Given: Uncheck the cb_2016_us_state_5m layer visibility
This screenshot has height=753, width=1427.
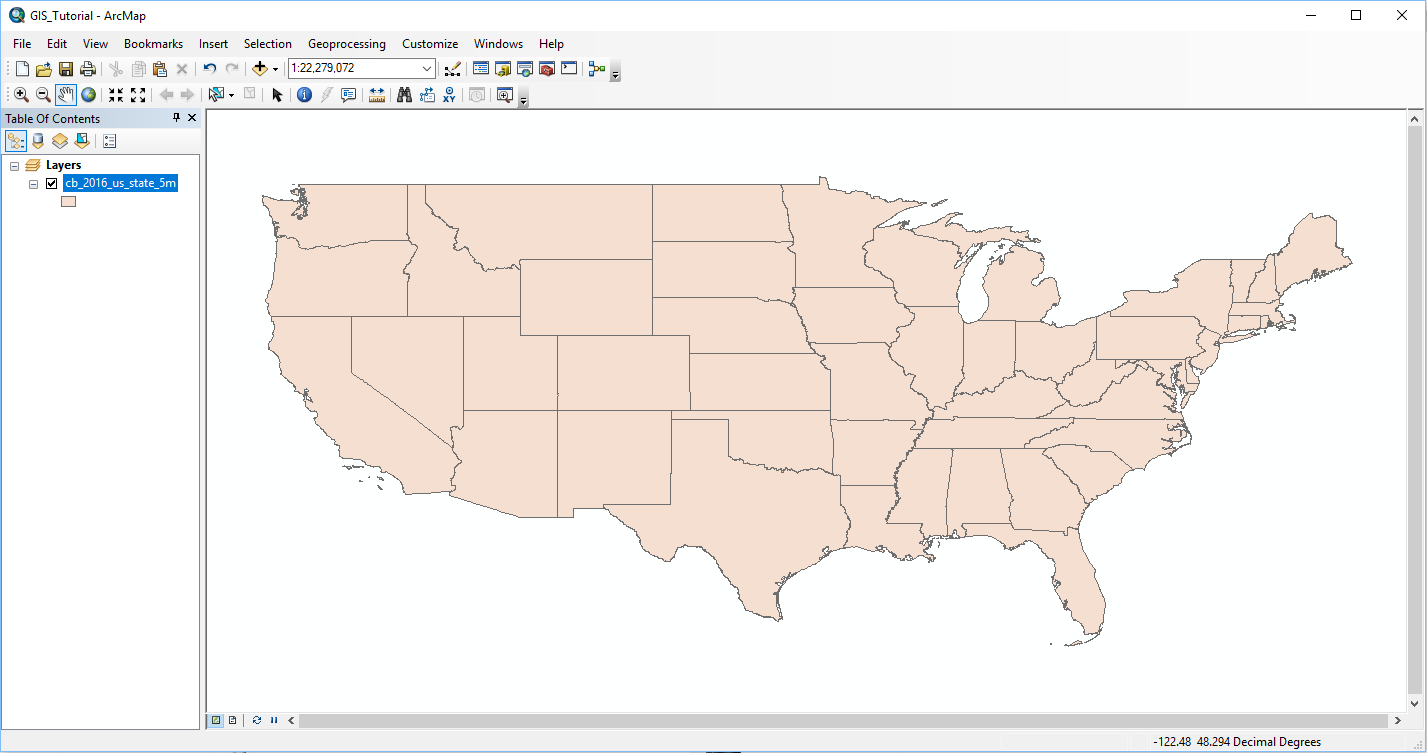Looking at the screenshot, I should (x=52, y=183).
